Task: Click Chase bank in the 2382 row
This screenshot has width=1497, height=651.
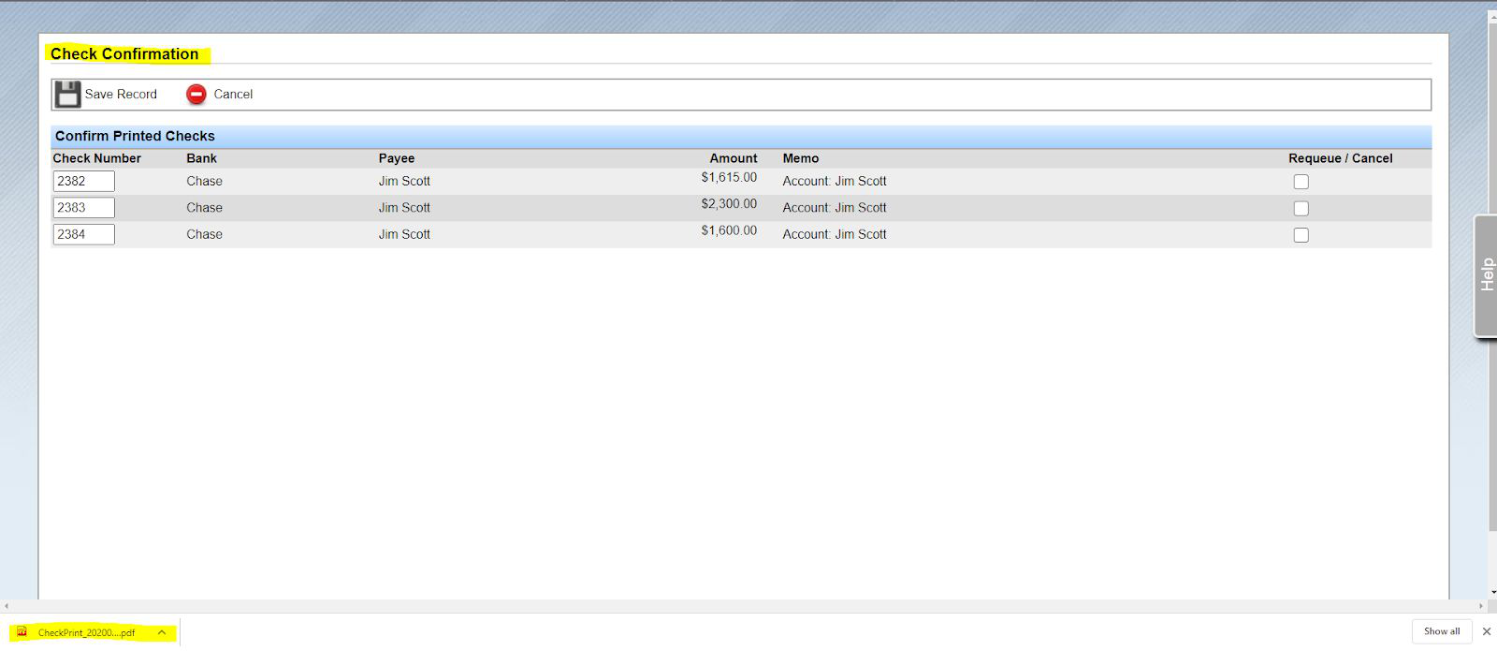Action: pos(204,181)
